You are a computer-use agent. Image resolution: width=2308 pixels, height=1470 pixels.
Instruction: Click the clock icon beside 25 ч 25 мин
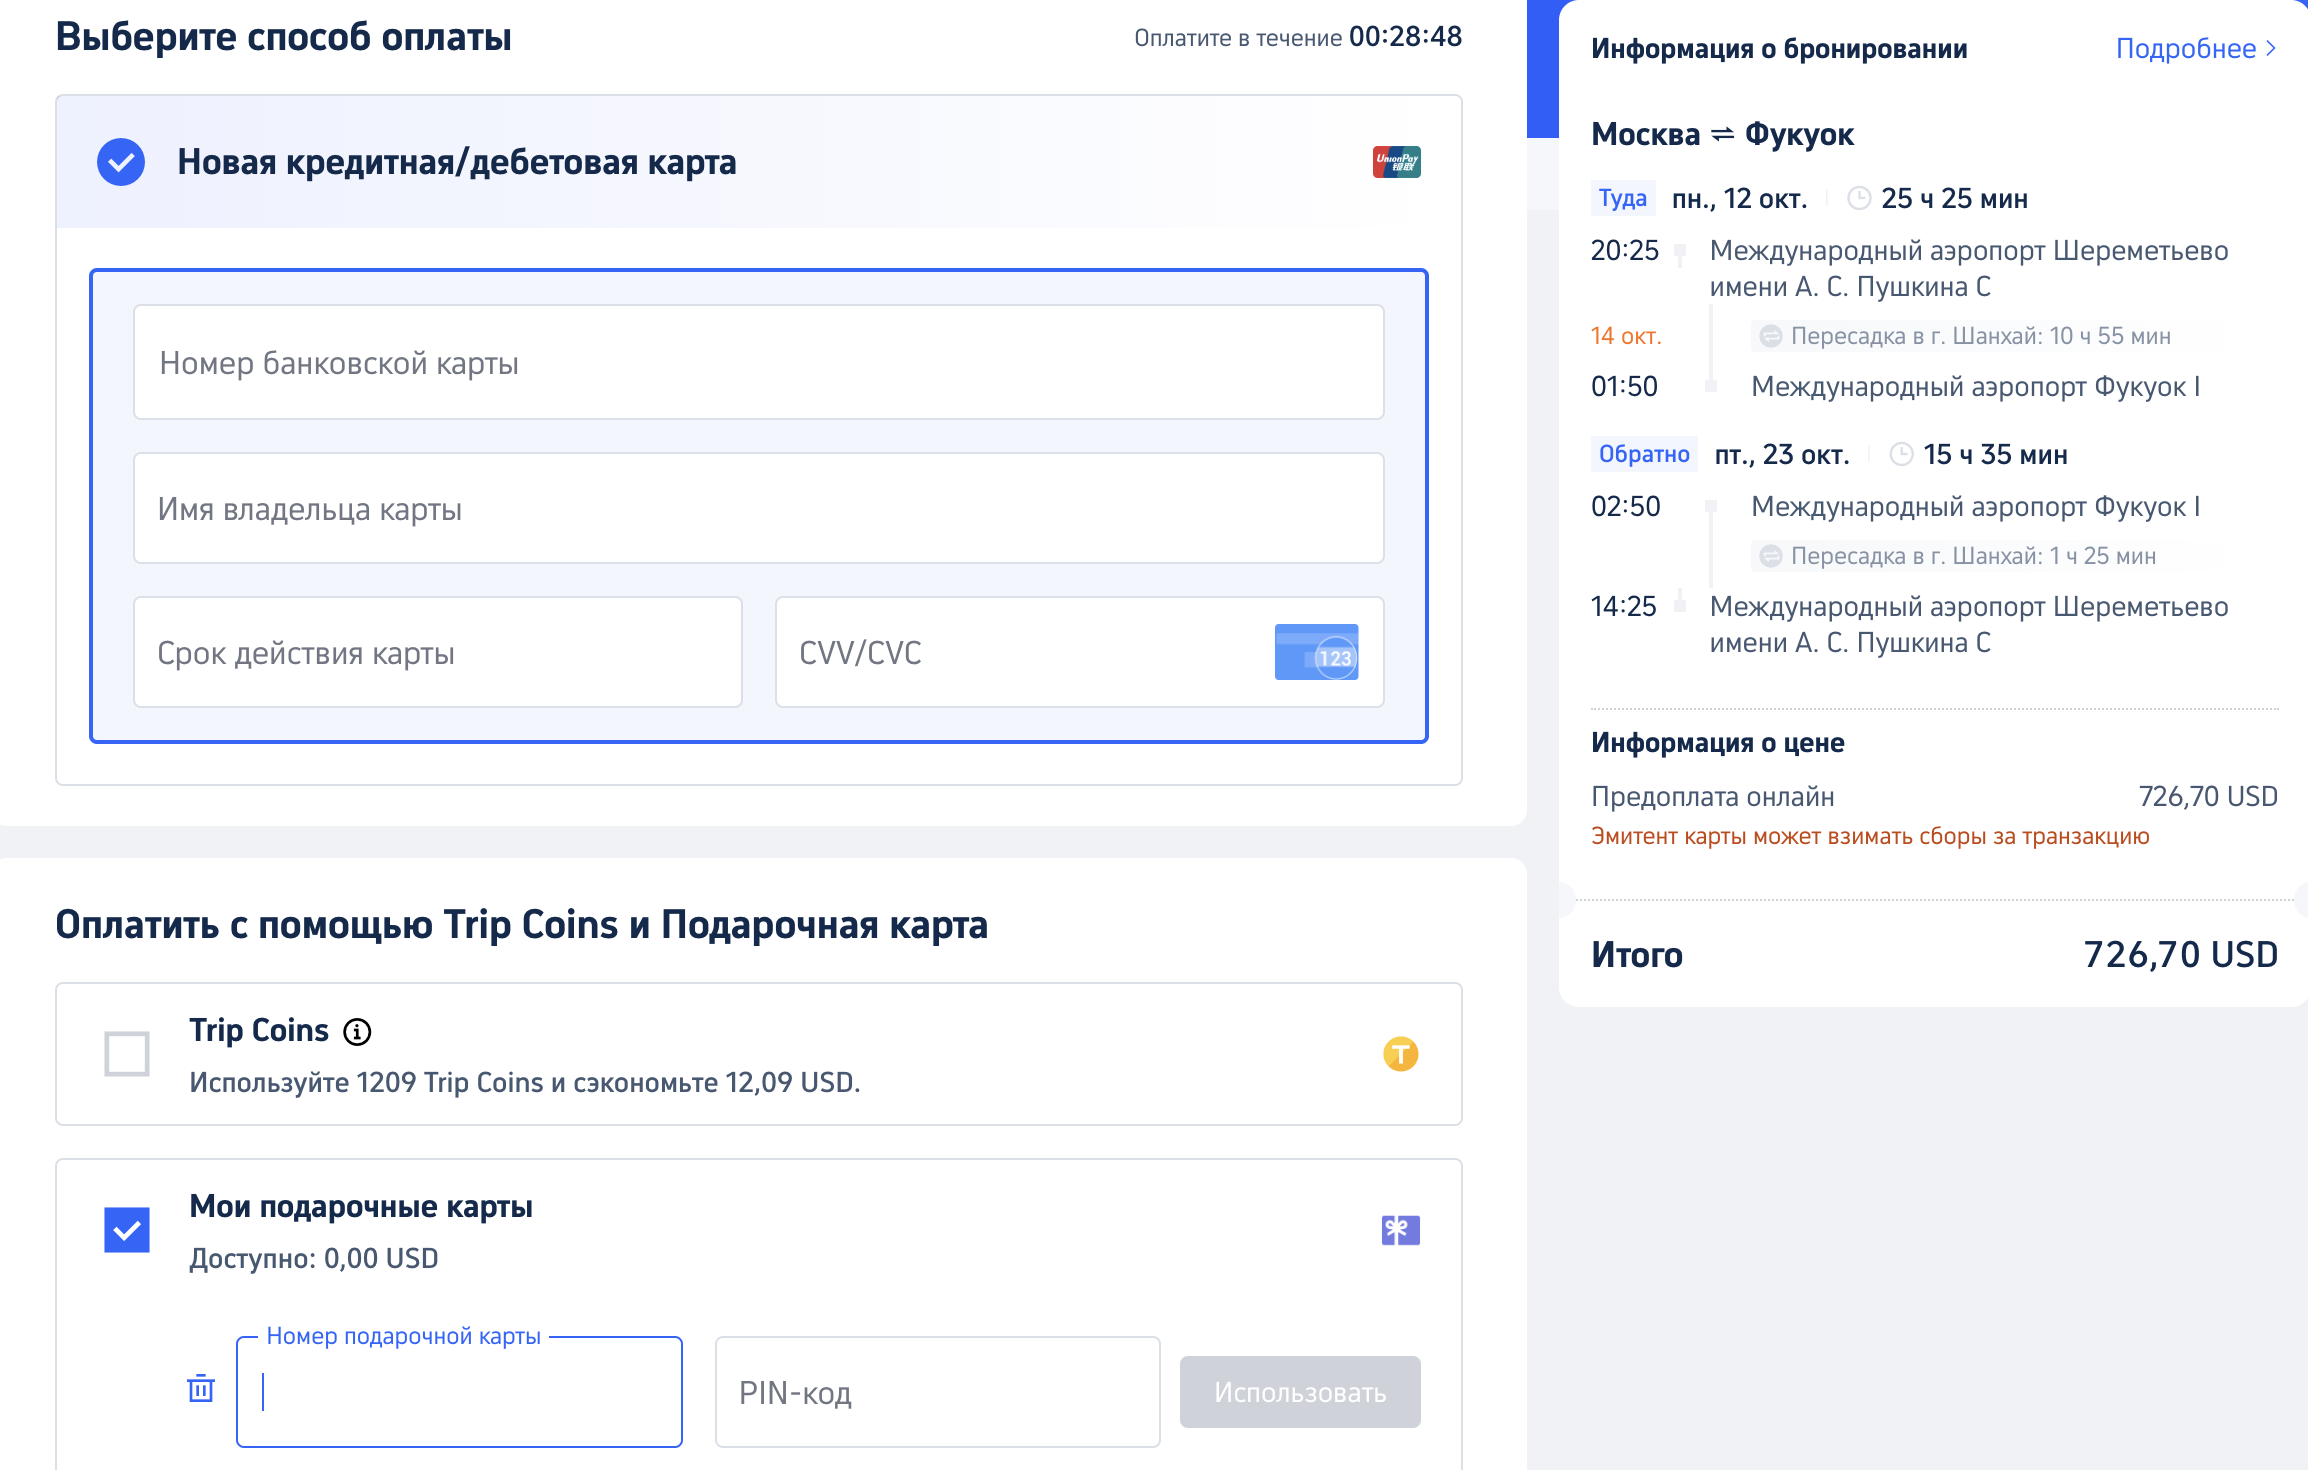(1858, 198)
